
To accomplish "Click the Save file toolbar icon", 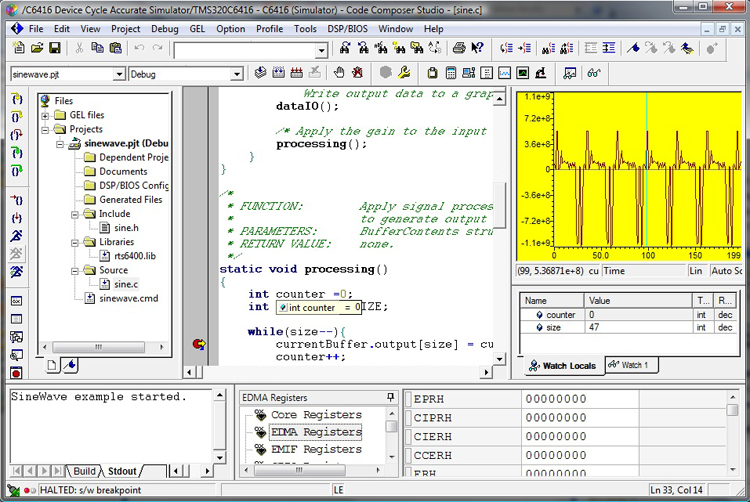I will [54, 48].
